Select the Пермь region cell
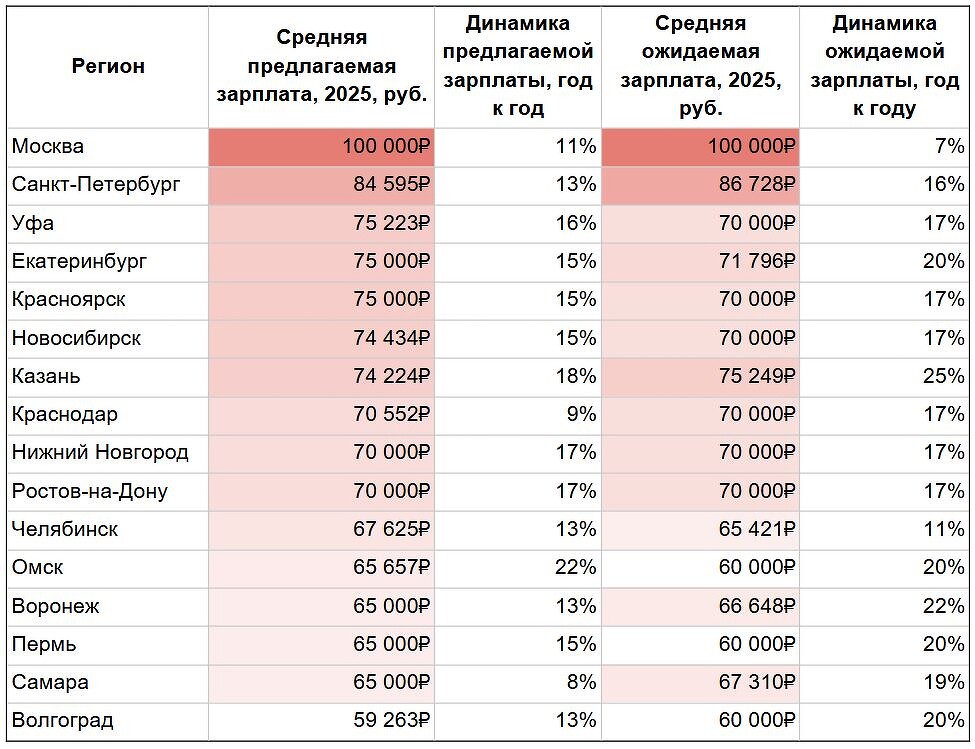Viewport: 975px width, 749px height. coord(108,645)
